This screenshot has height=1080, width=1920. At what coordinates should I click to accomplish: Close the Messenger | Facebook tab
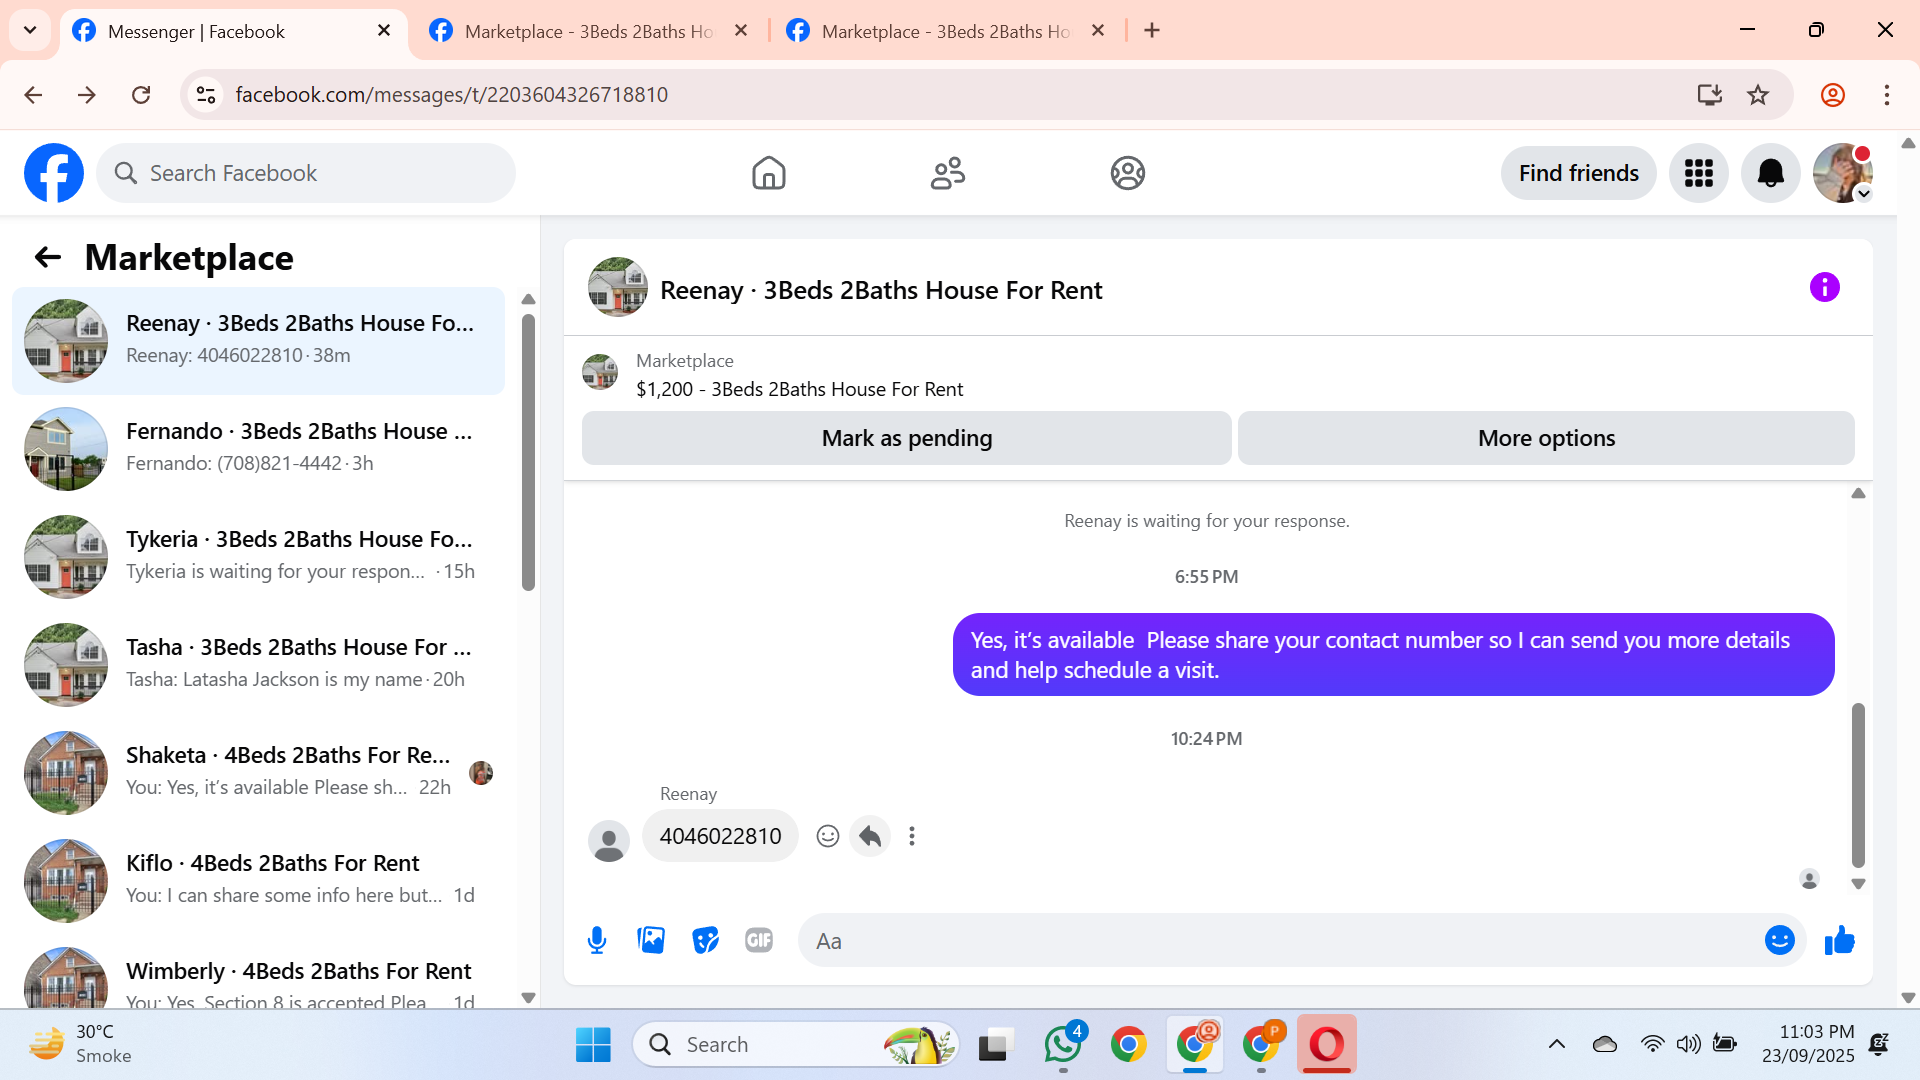click(384, 31)
